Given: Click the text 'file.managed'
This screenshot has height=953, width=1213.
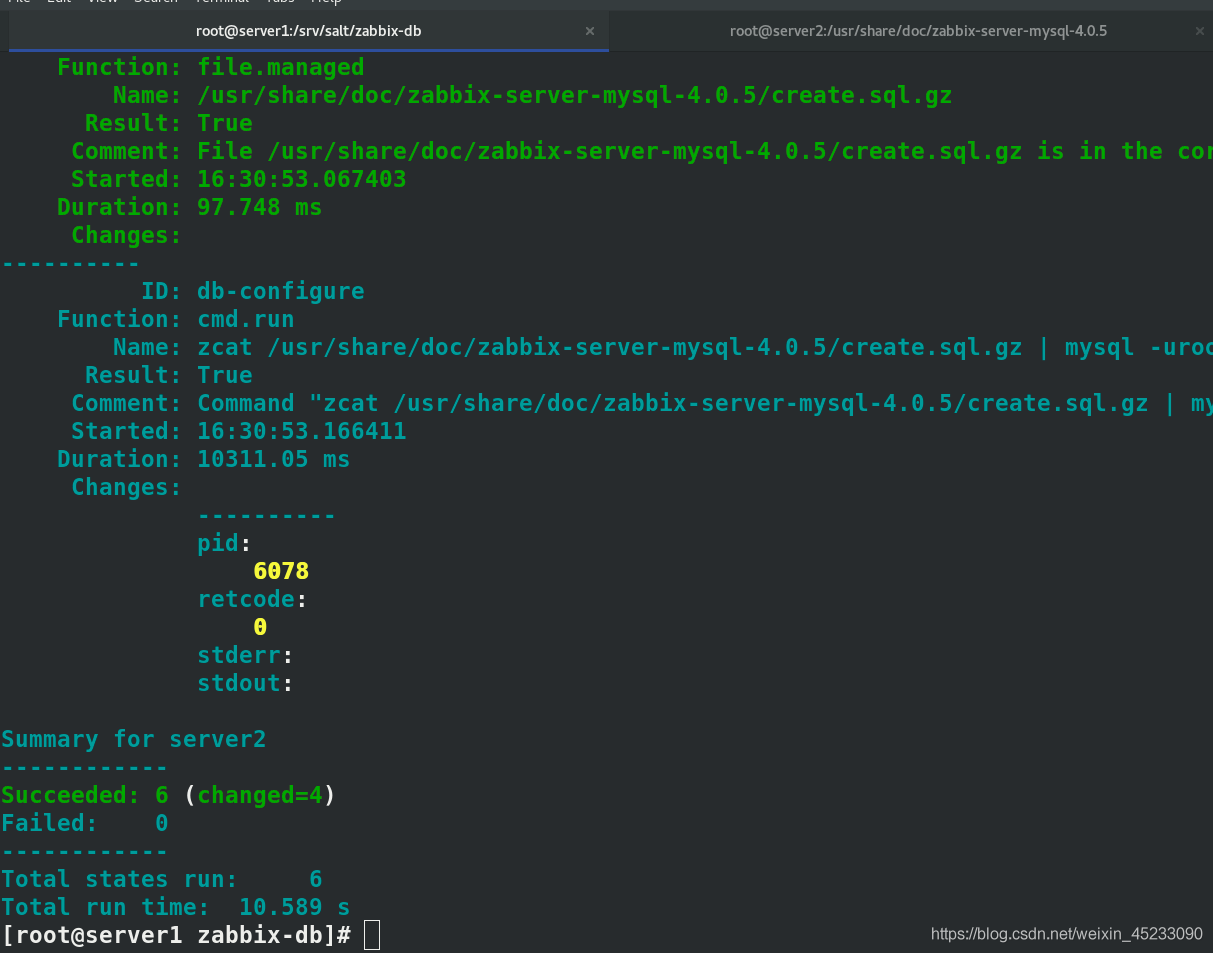Looking at the screenshot, I should [x=281, y=67].
